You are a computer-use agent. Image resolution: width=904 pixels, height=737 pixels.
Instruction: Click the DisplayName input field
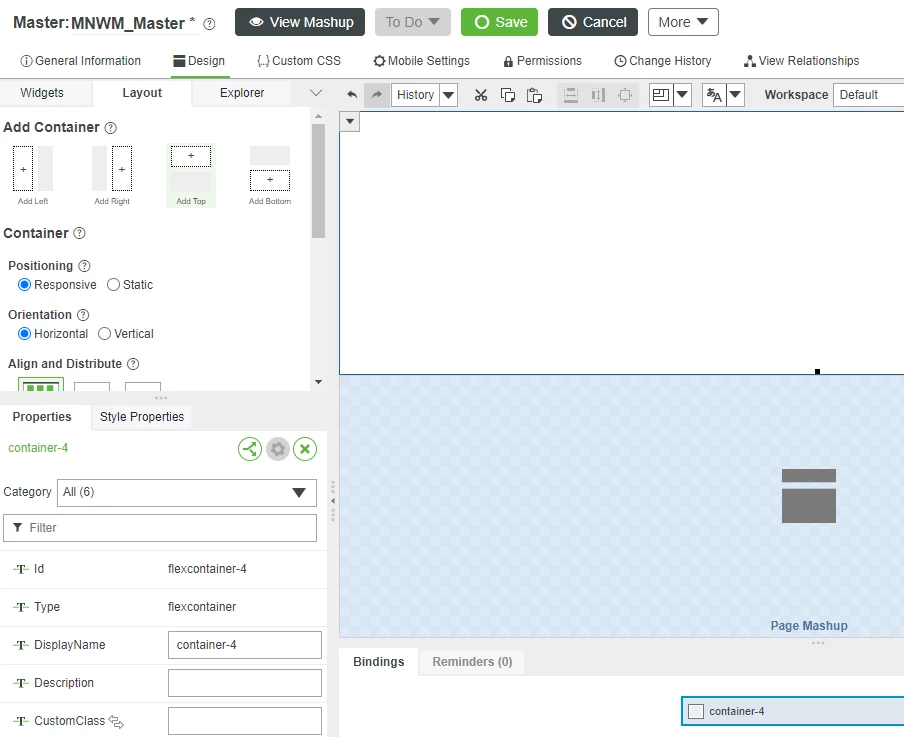(x=244, y=645)
